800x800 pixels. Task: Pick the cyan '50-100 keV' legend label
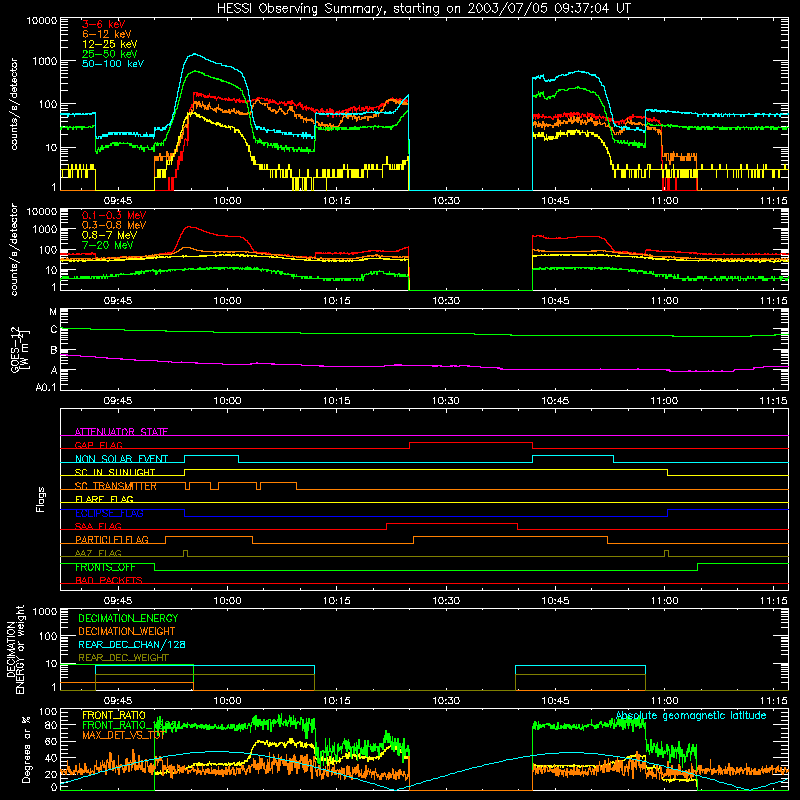click(113, 64)
